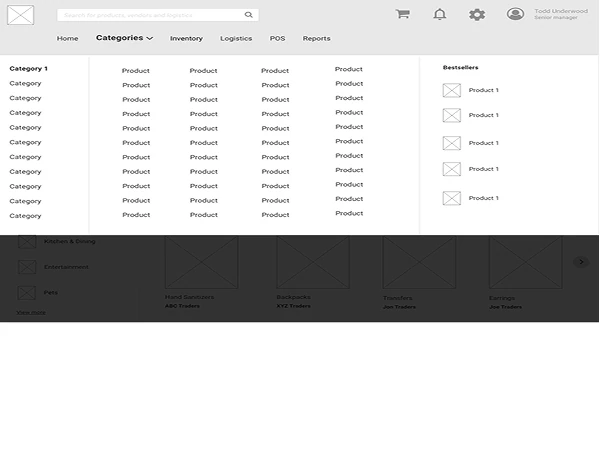This screenshot has width=600, height=452.
Task: Open the Transfers product image
Action: click(419, 262)
